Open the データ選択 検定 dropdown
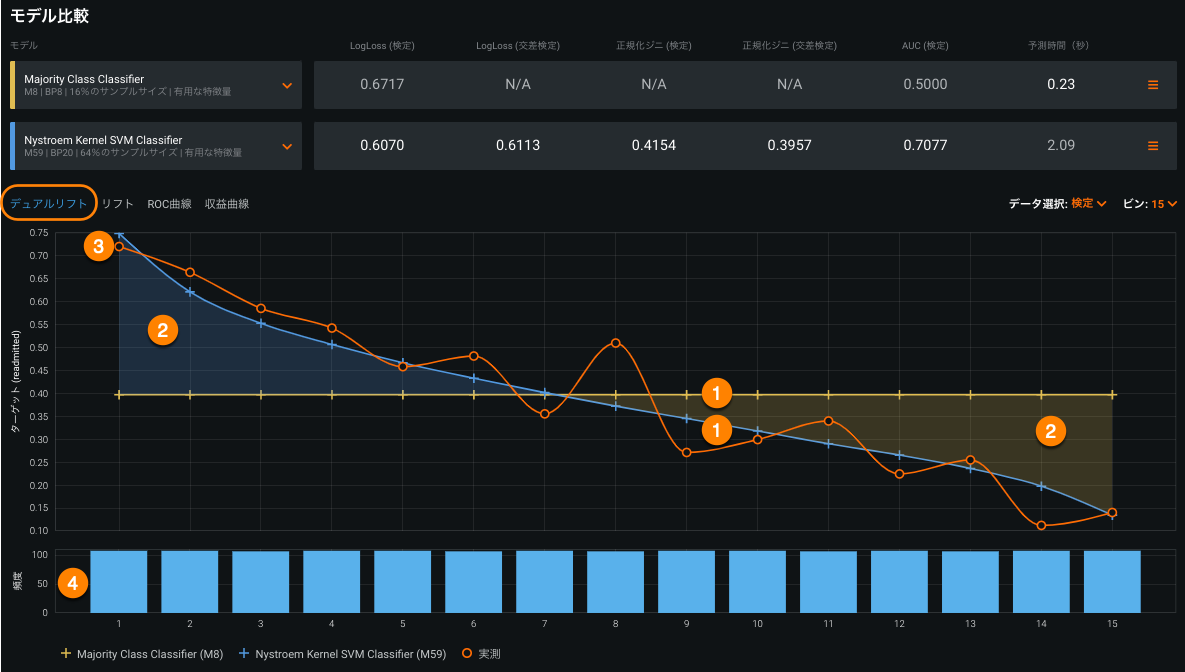The image size is (1185, 672). point(1088,204)
